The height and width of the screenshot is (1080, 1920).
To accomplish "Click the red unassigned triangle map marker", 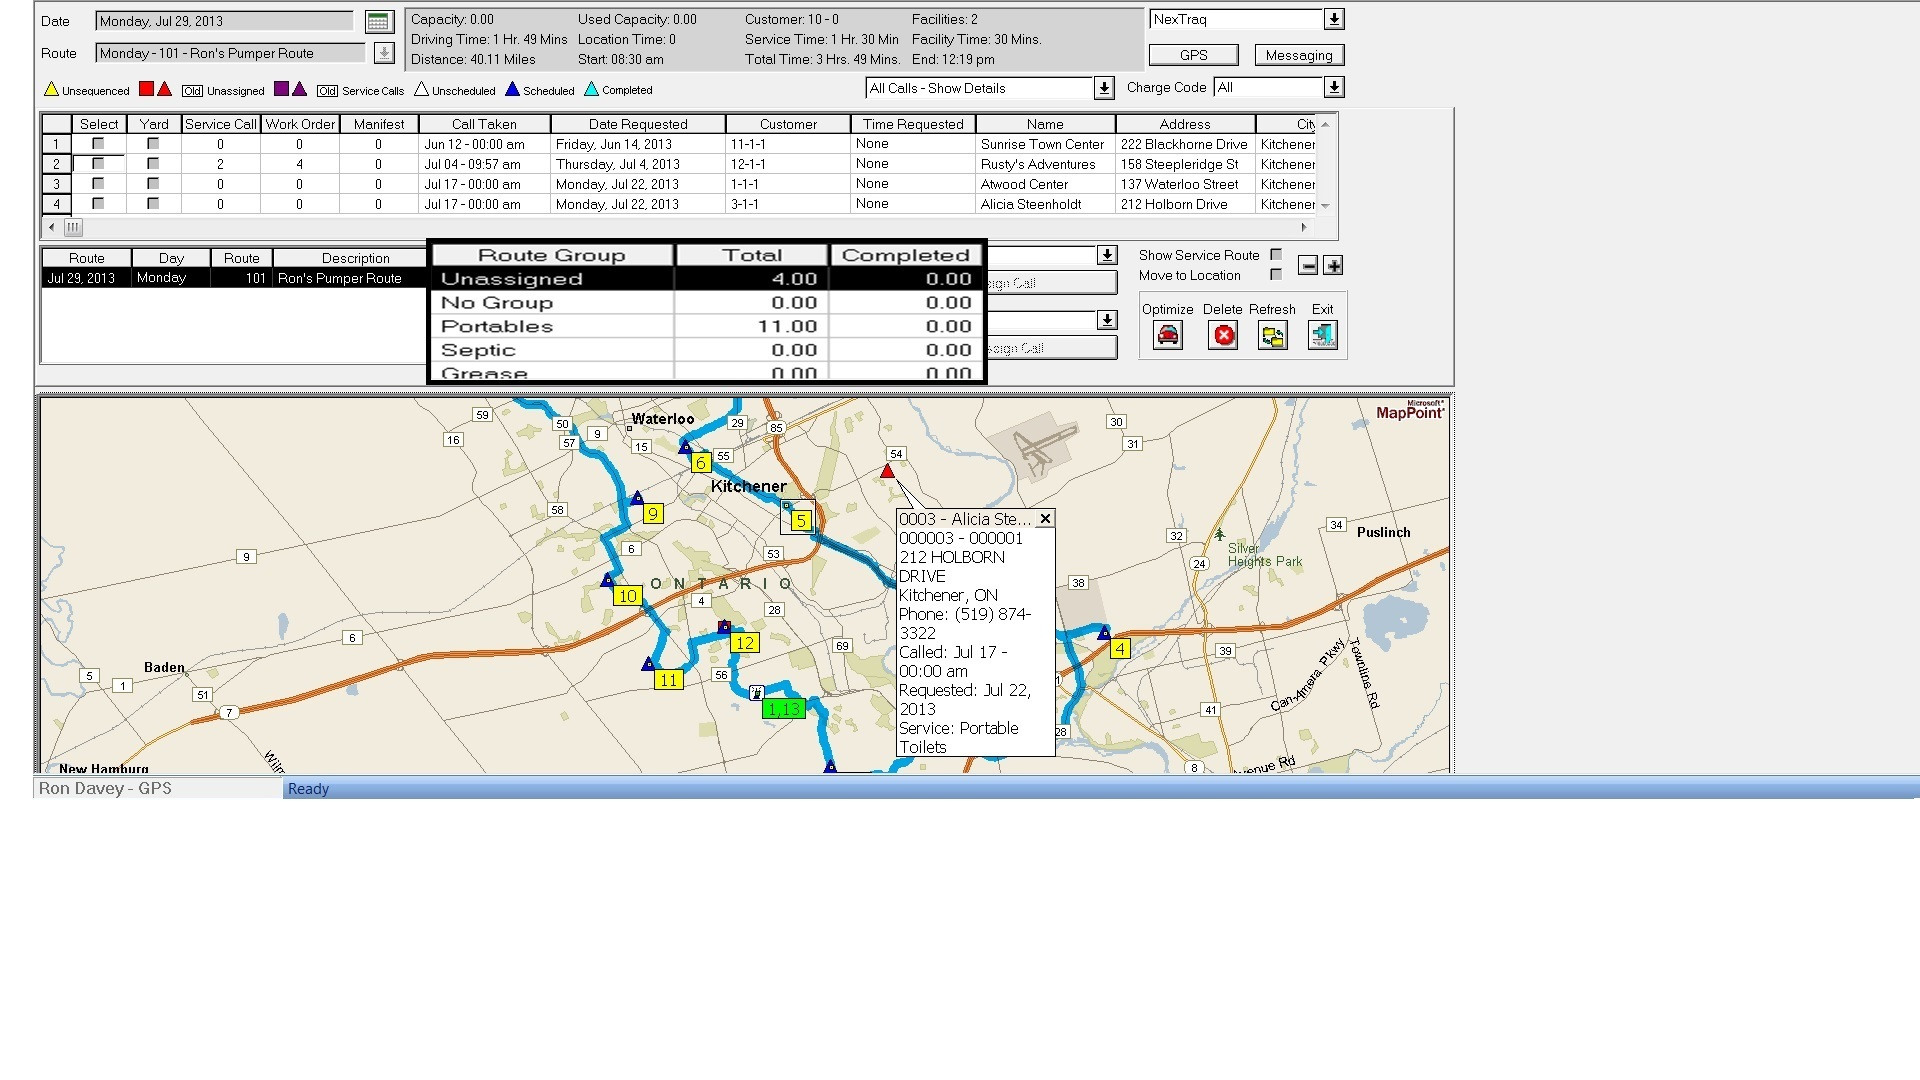I will (887, 471).
